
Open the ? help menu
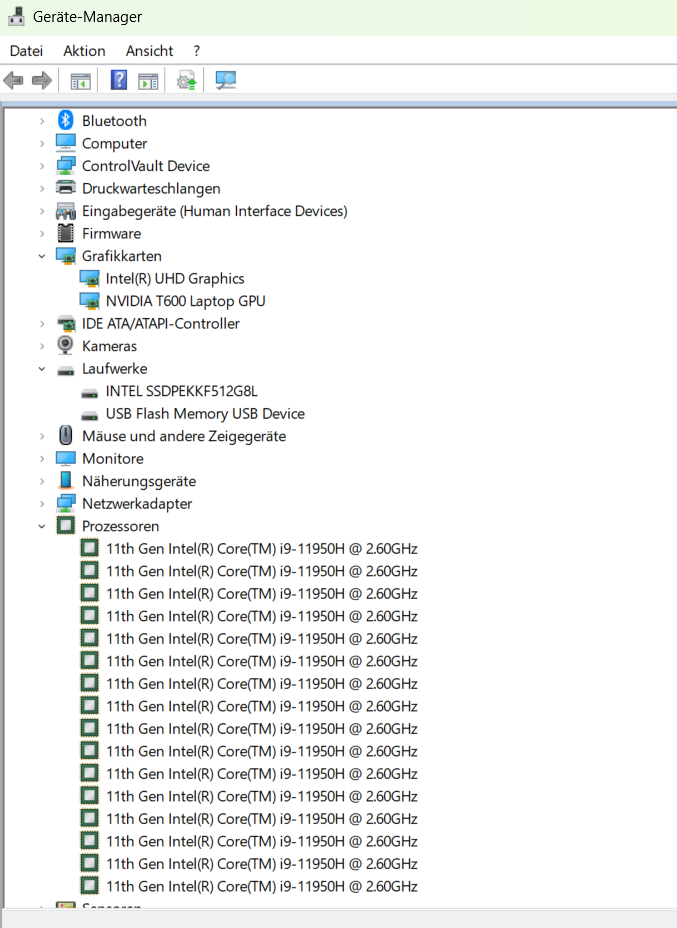pyautogui.click(x=196, y=51)
